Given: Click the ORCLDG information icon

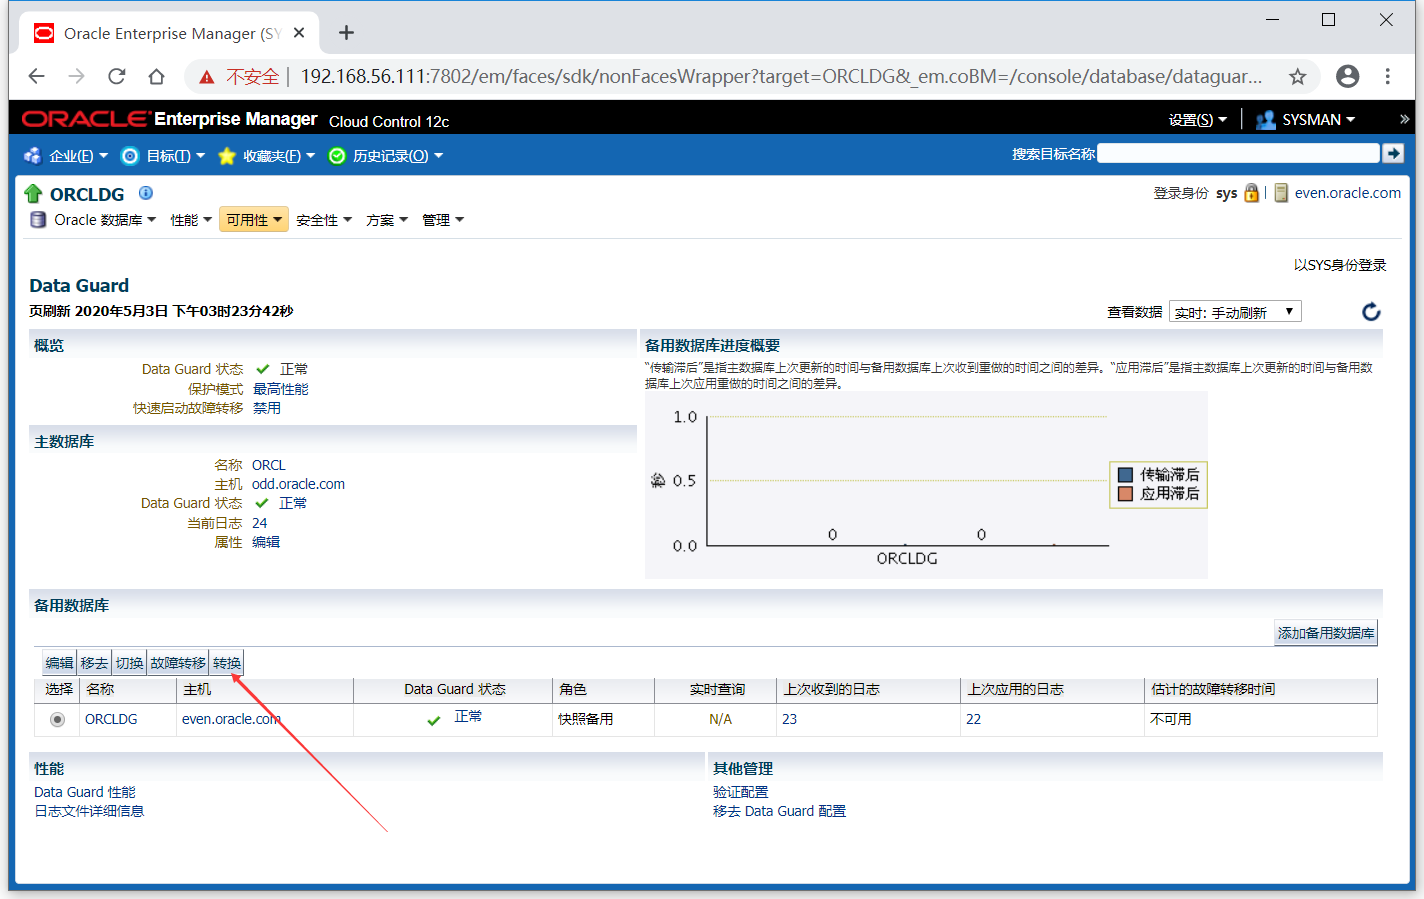Looking at the screenshot, I should tap(146, 193).
